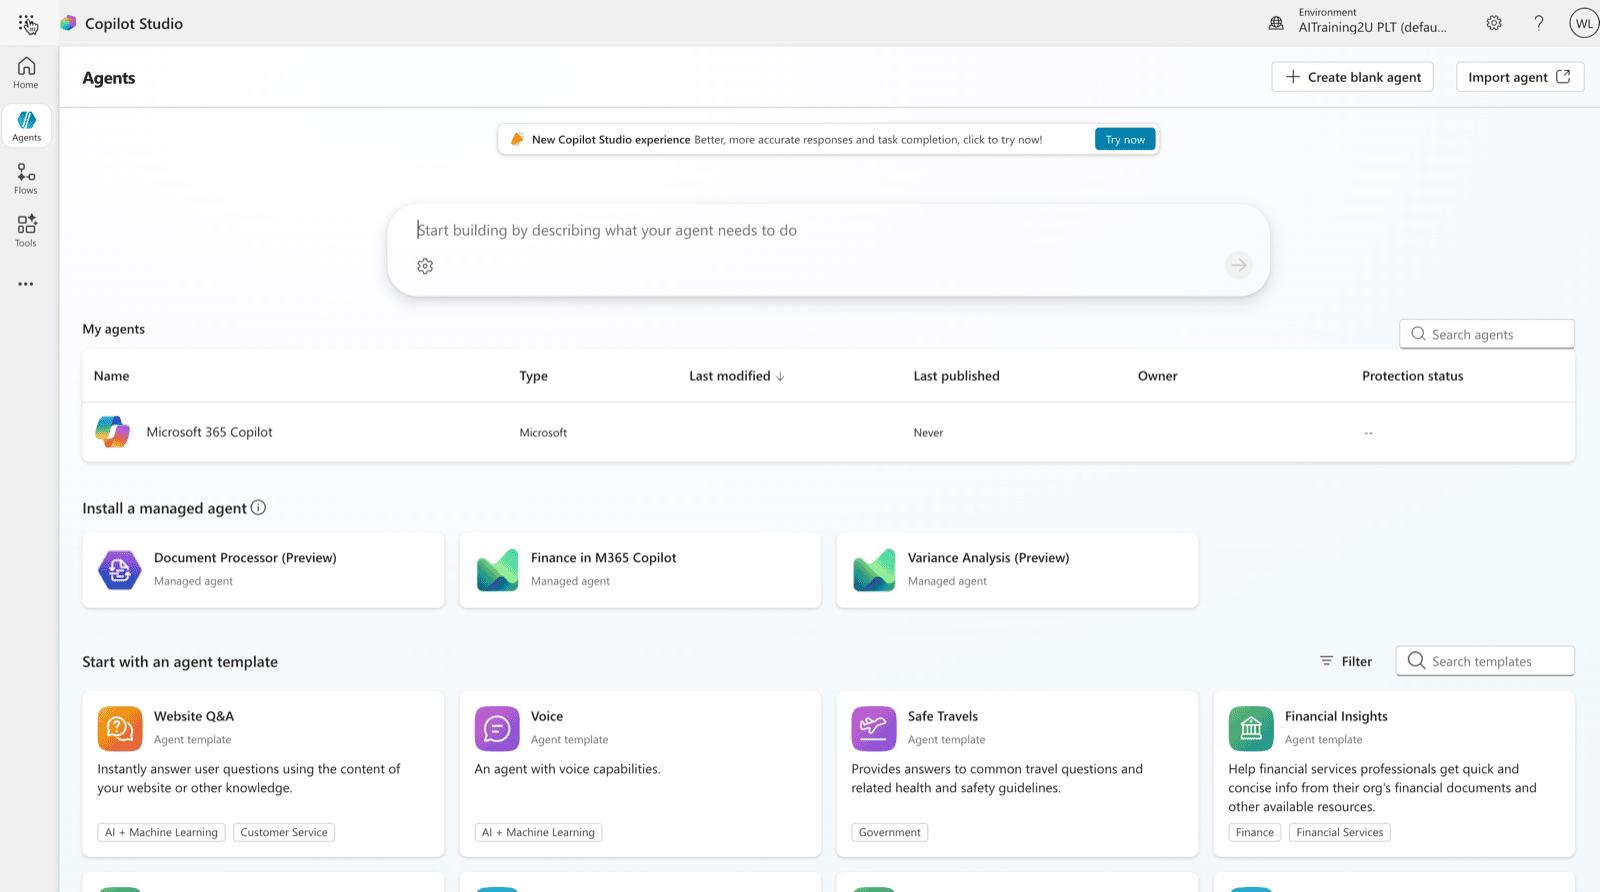
Task: Click Finance in M365 Copilot icon
Action: (x=497, y=570)
